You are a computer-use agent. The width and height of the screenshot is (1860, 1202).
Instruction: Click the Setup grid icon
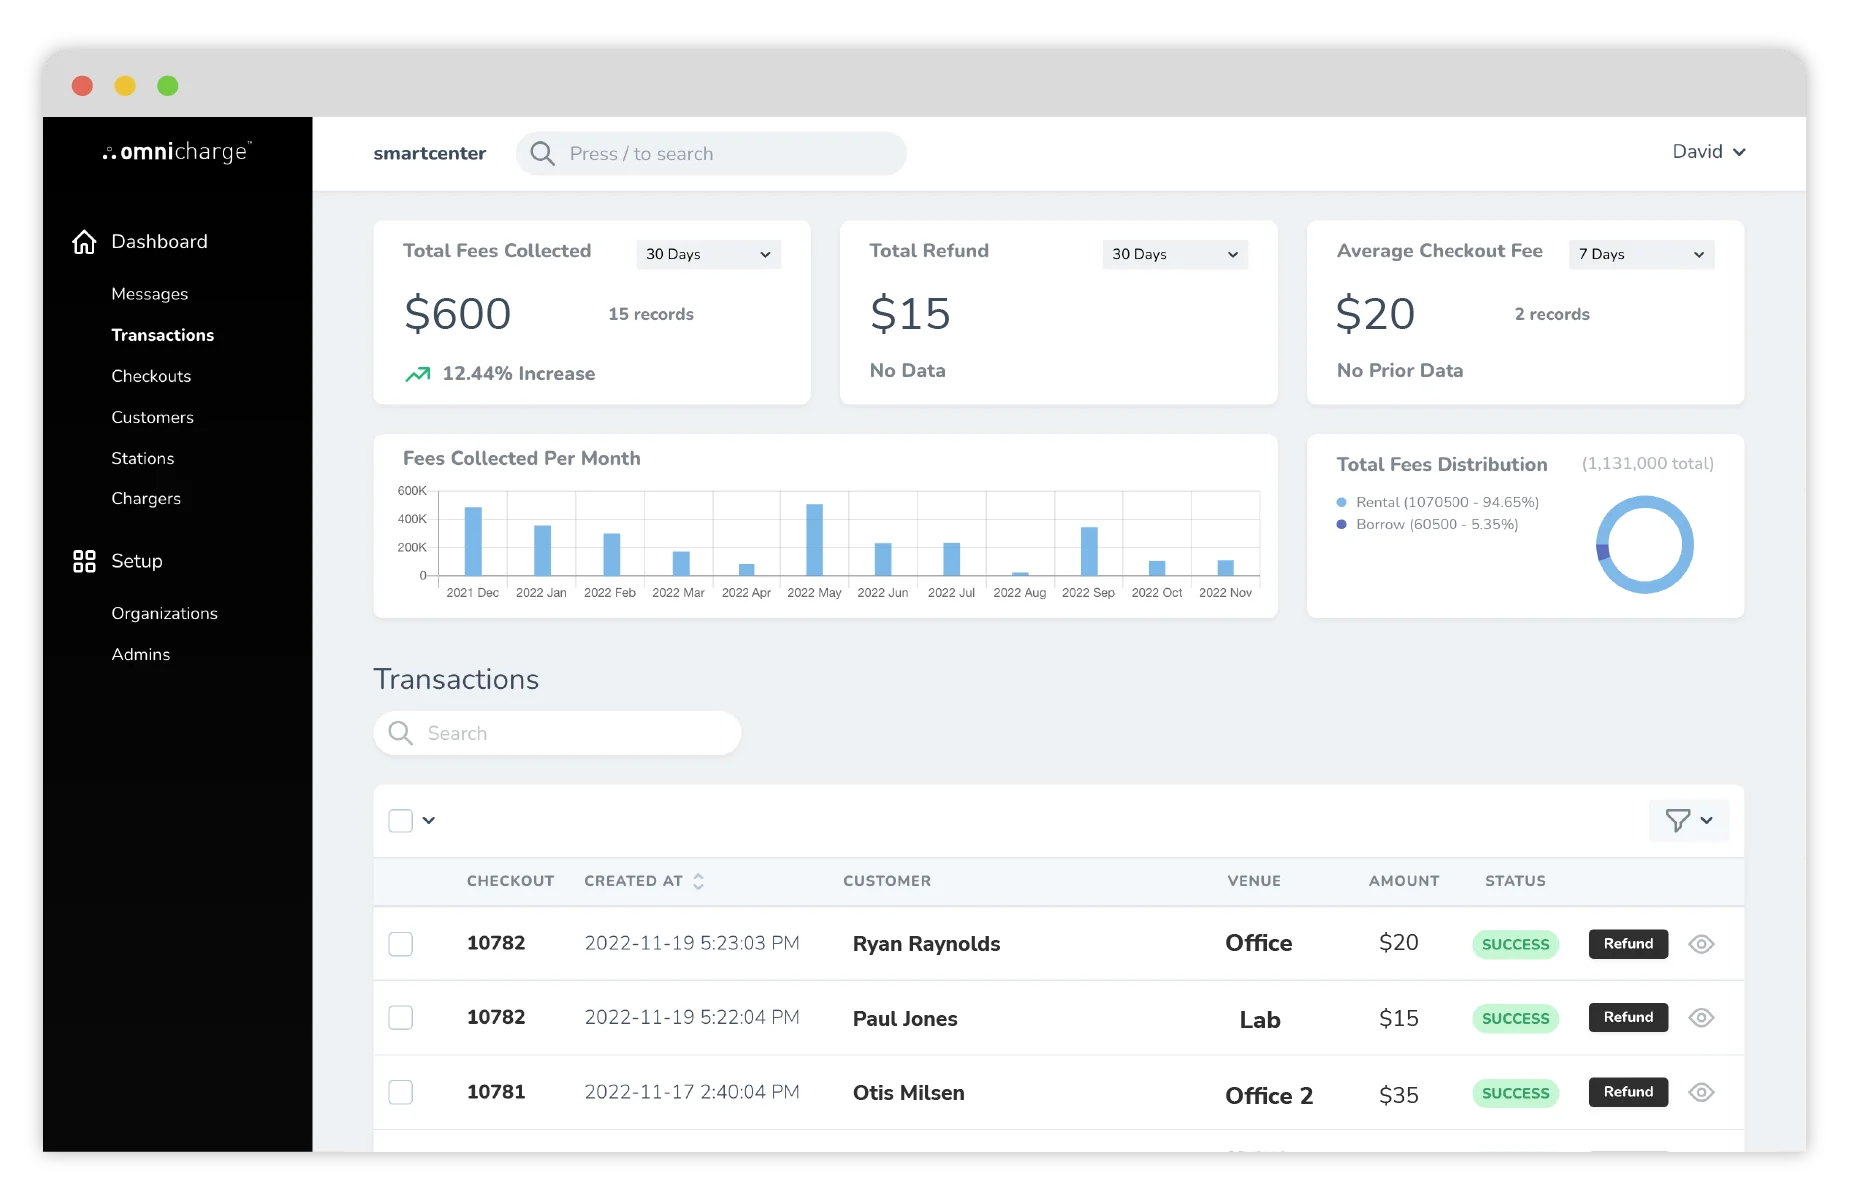click(x=84, y=561)
